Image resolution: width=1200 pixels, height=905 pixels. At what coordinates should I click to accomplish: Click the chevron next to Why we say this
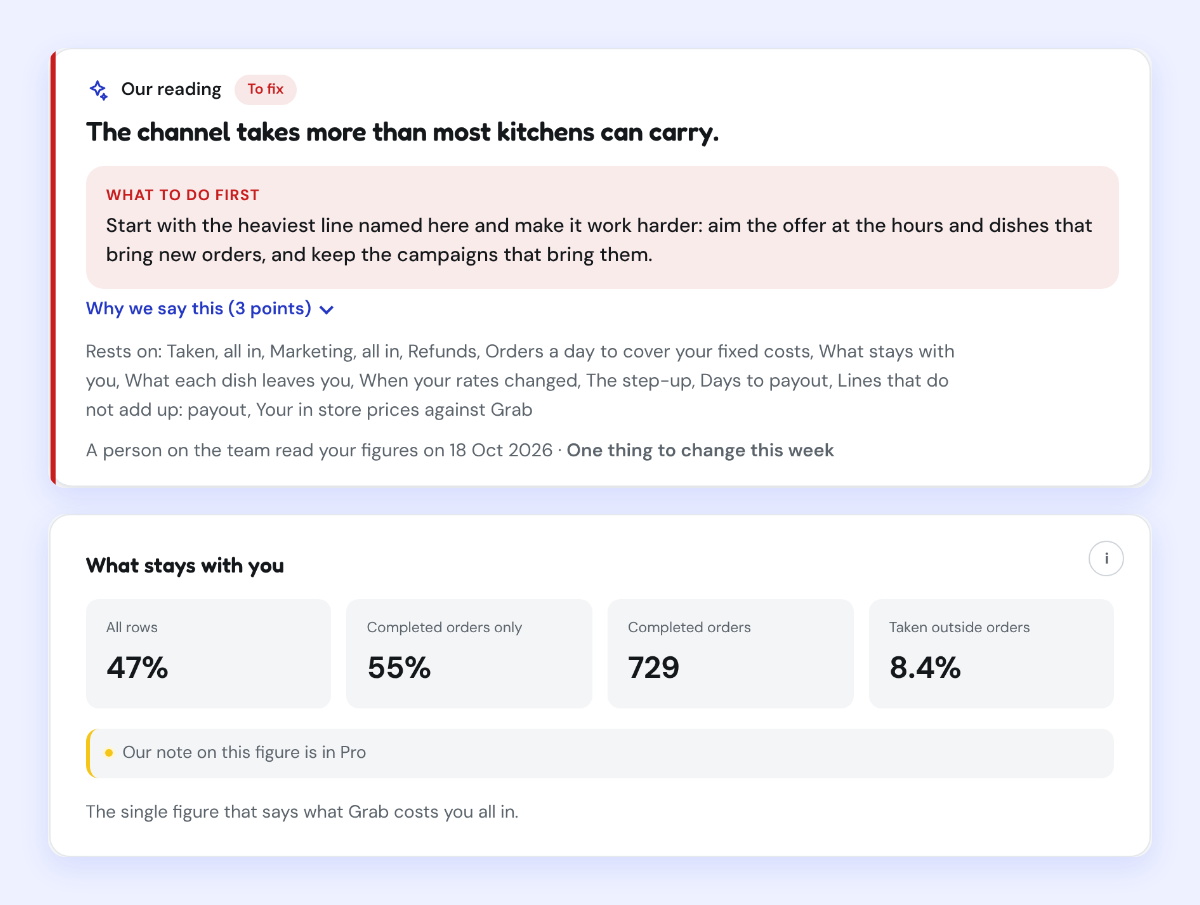[x=326, y=310]
